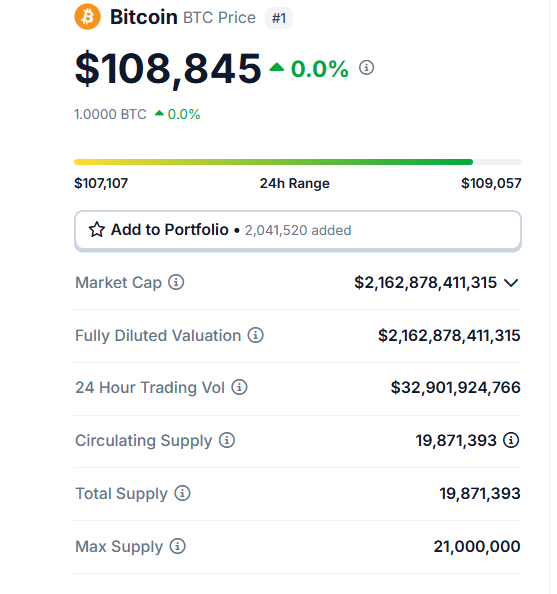Open Fully Diluted Valuation info icon
The width and height of the screenshot is (557, 594).
point(256,335)
